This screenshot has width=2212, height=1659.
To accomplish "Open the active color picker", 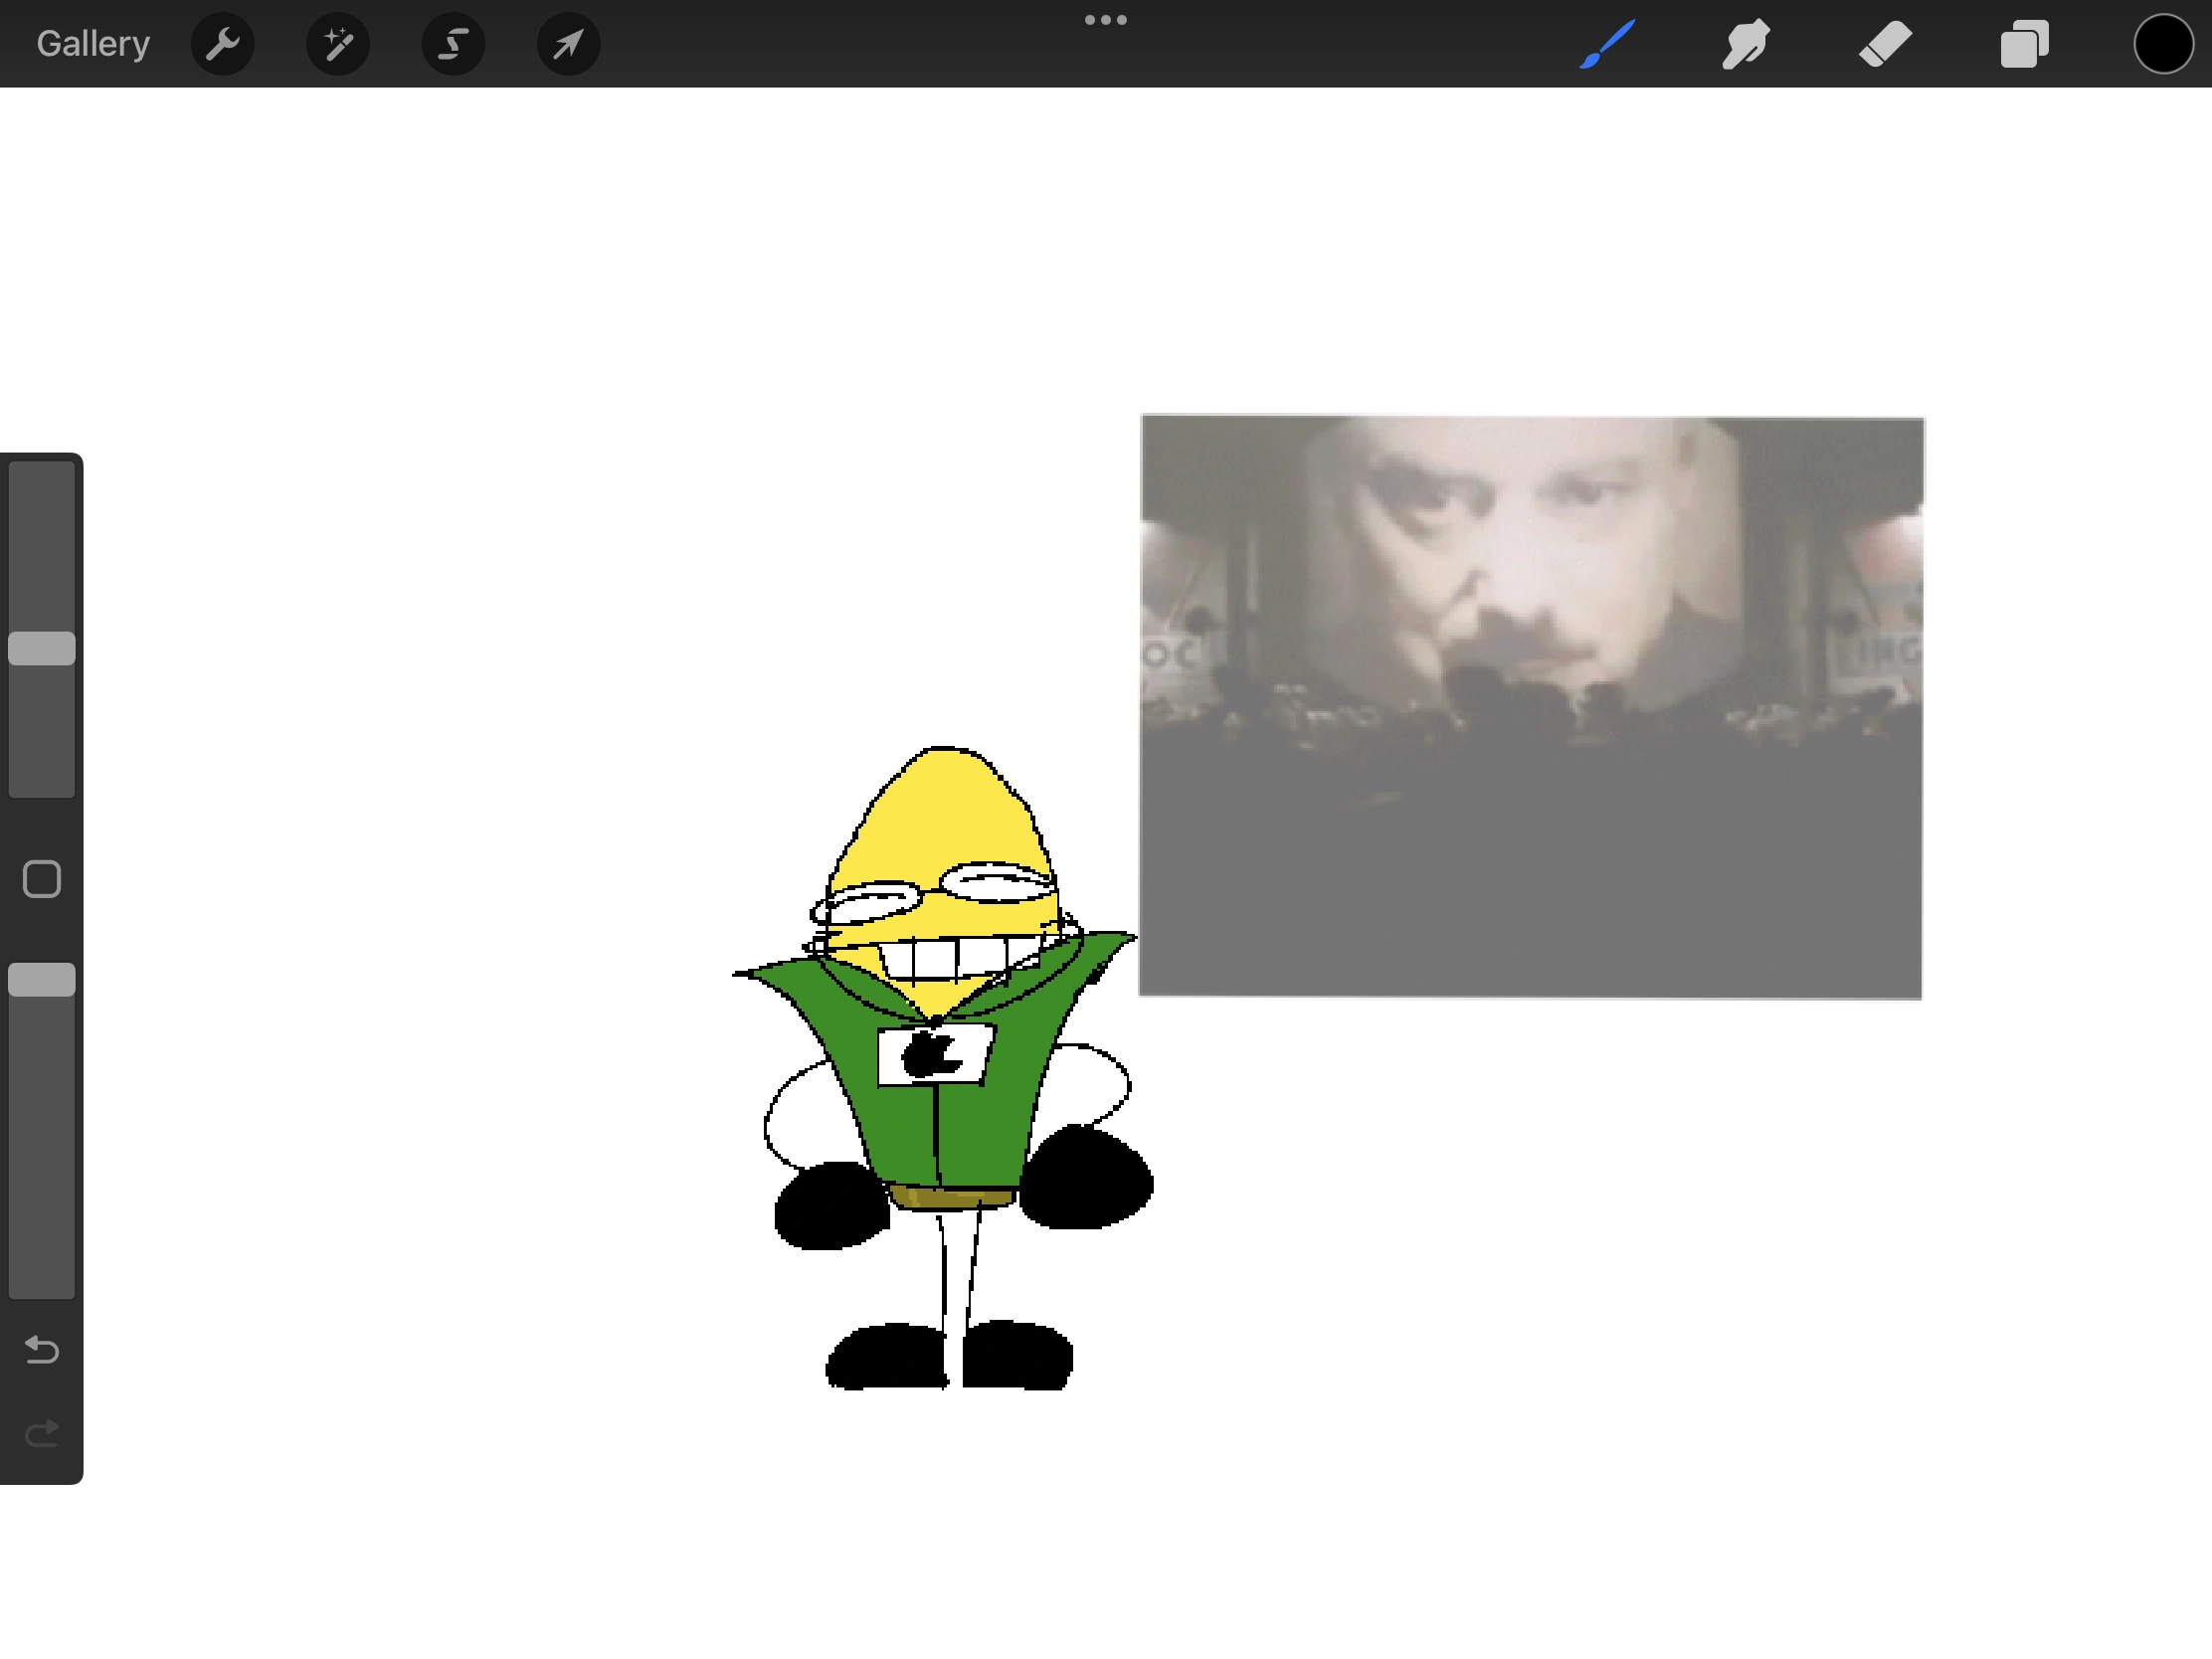I will (x=2163, y=43).
